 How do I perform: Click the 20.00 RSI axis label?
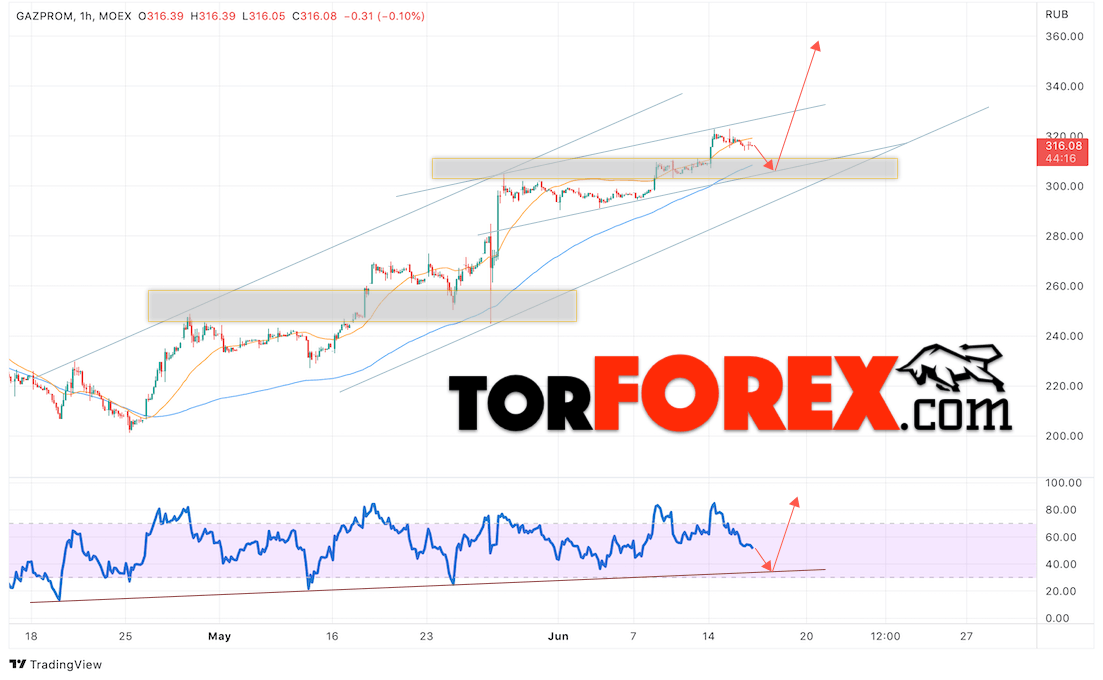(x=1061, y=591)
